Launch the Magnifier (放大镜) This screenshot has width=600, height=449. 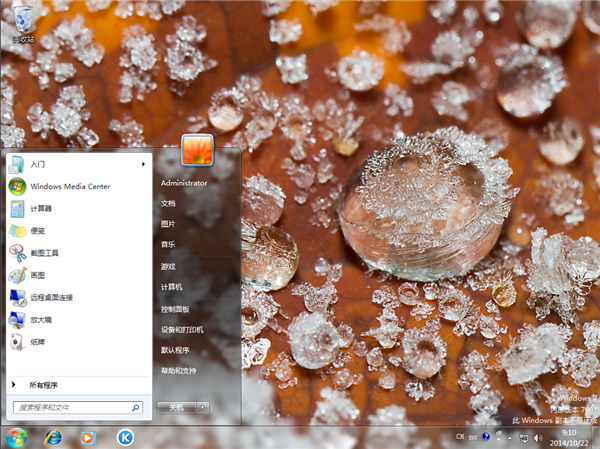coord(40,319)
